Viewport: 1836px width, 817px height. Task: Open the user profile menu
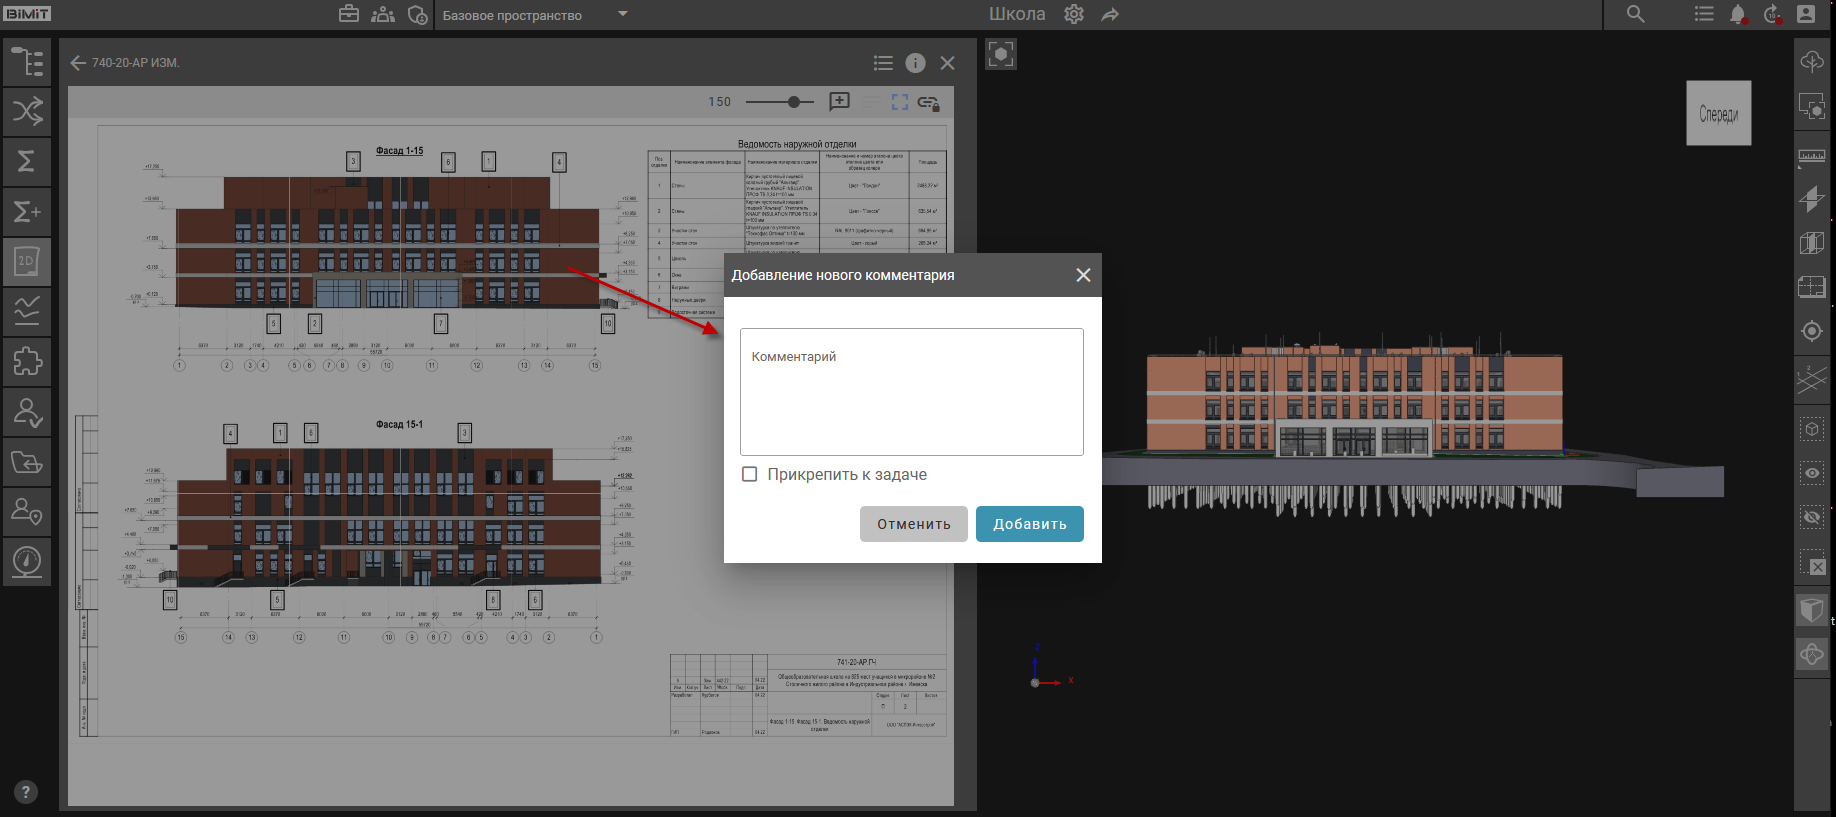(x=1806, y=14)
